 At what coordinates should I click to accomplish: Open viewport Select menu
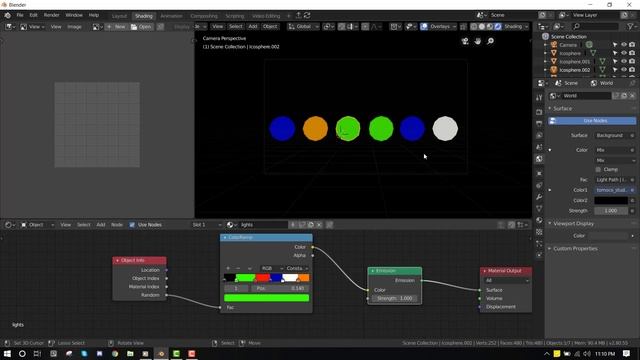pyautogui.click(x=236, y=27)
